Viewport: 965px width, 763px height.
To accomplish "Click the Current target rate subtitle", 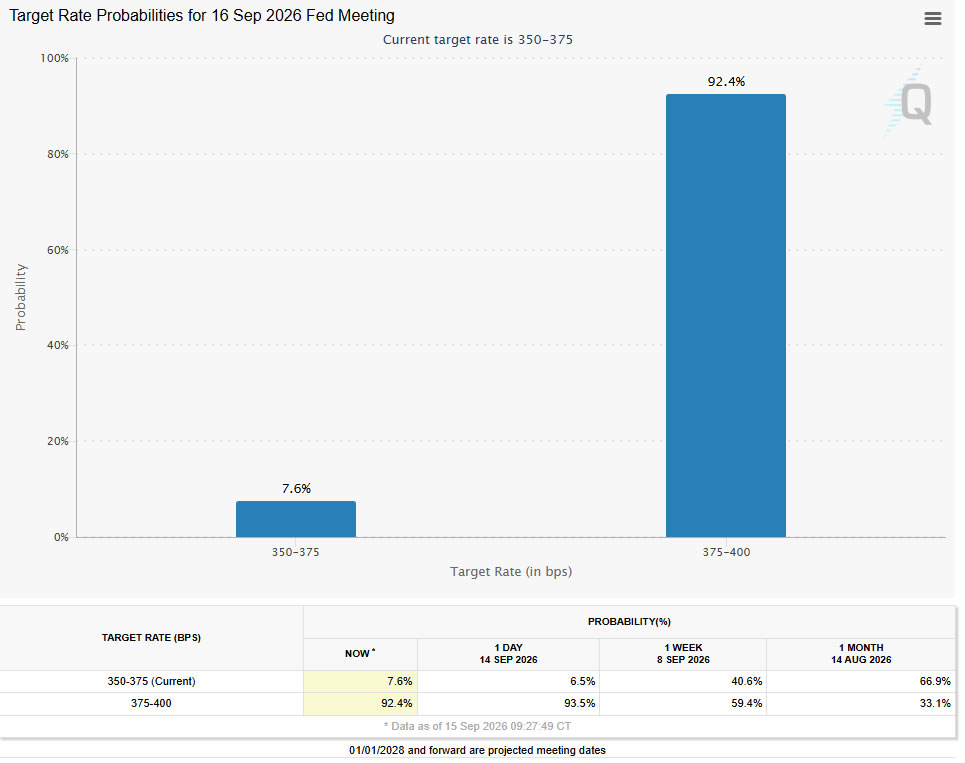I will 478,39.
